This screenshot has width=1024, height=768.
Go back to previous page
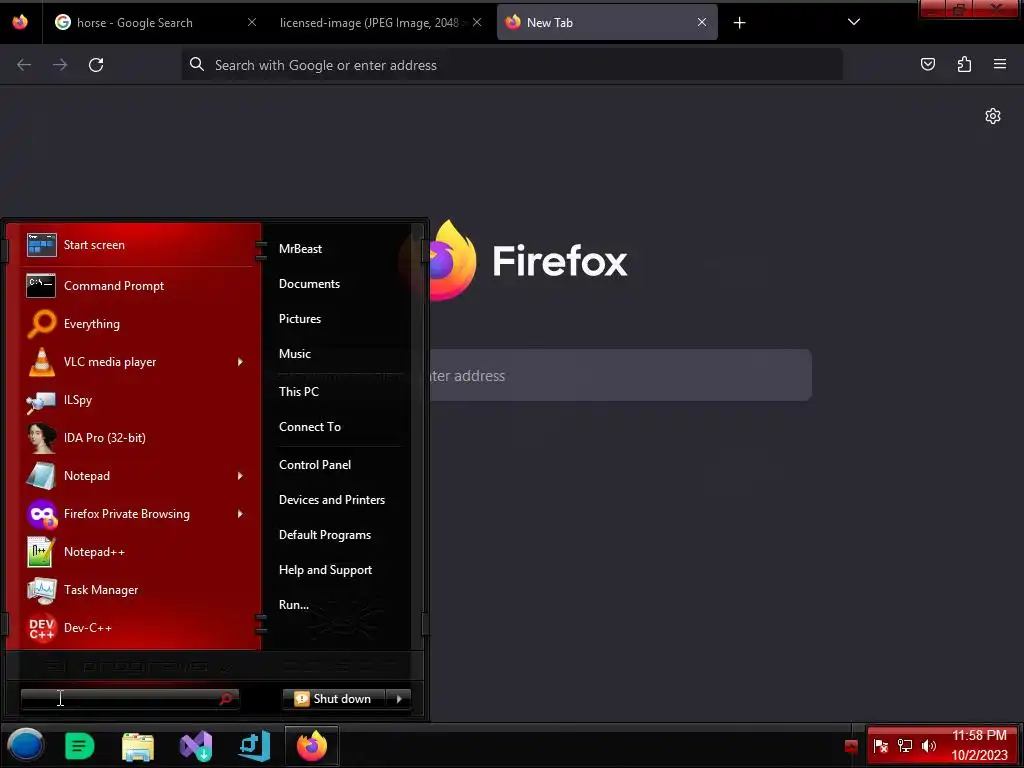point(24,65)
